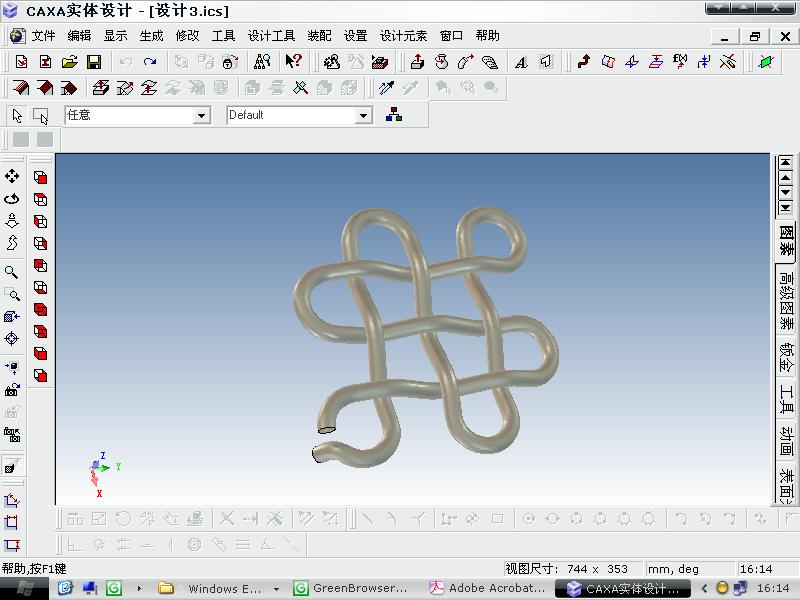This screenshot has width=800, height=600.
Task: Open the 生成 menu
Action: [151, 36]
